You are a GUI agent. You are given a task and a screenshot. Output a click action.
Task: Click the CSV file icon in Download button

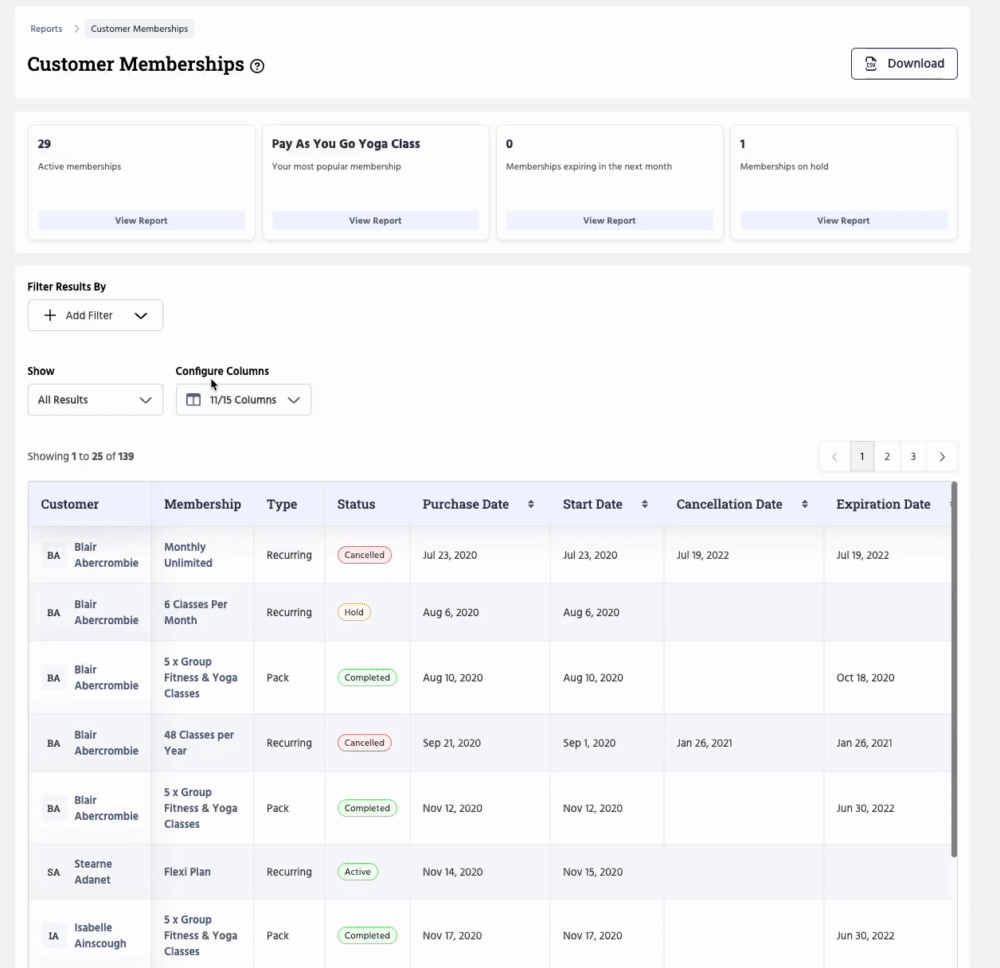[x=871, y=63]
